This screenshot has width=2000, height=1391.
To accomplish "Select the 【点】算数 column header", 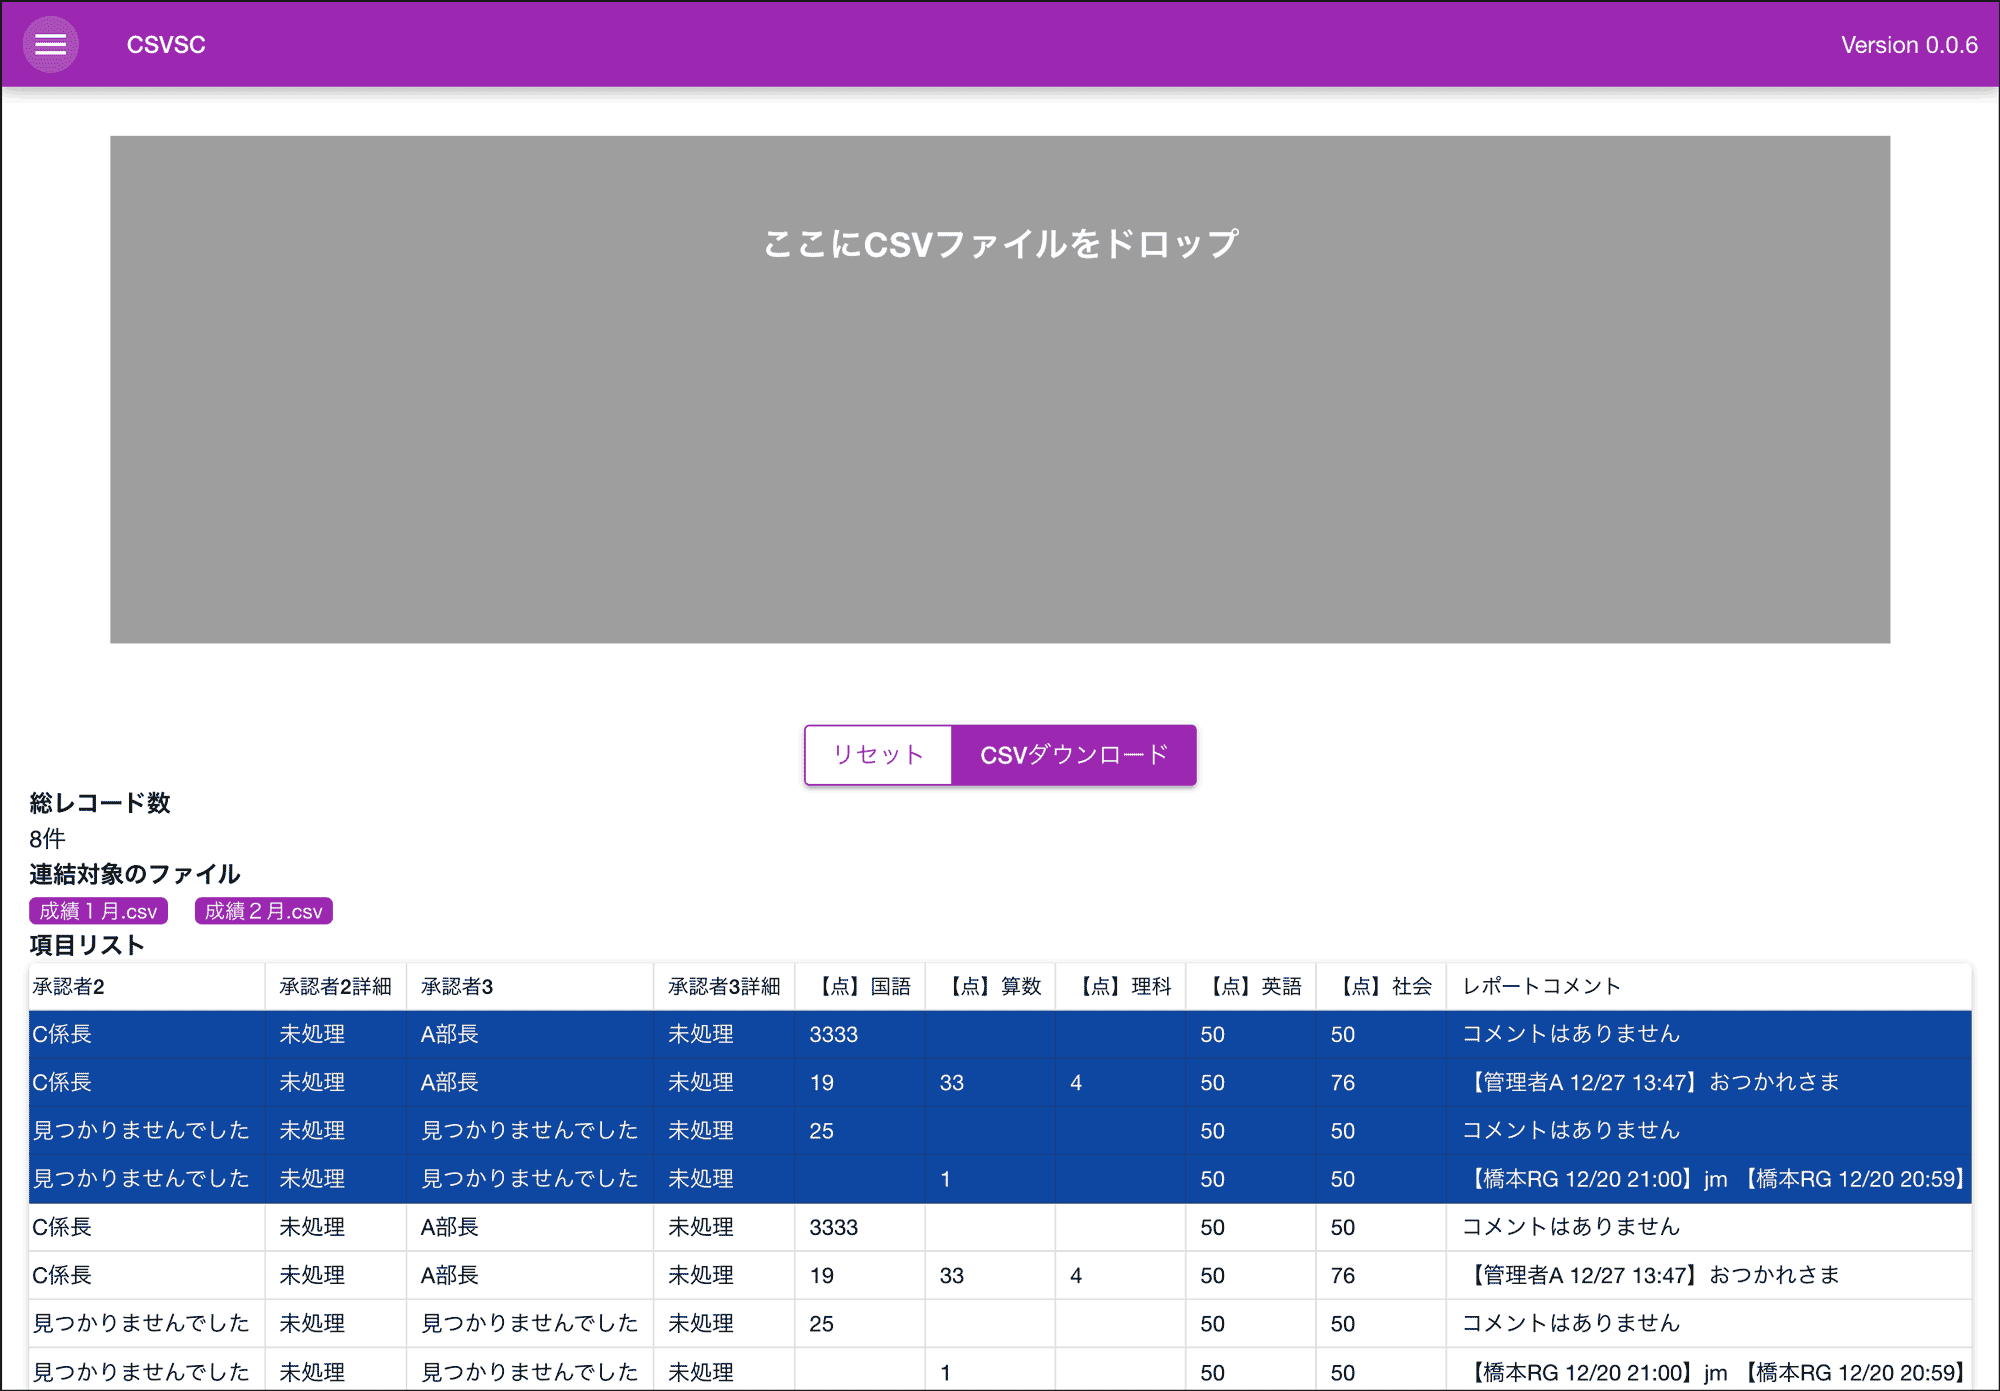I will 995,986.
